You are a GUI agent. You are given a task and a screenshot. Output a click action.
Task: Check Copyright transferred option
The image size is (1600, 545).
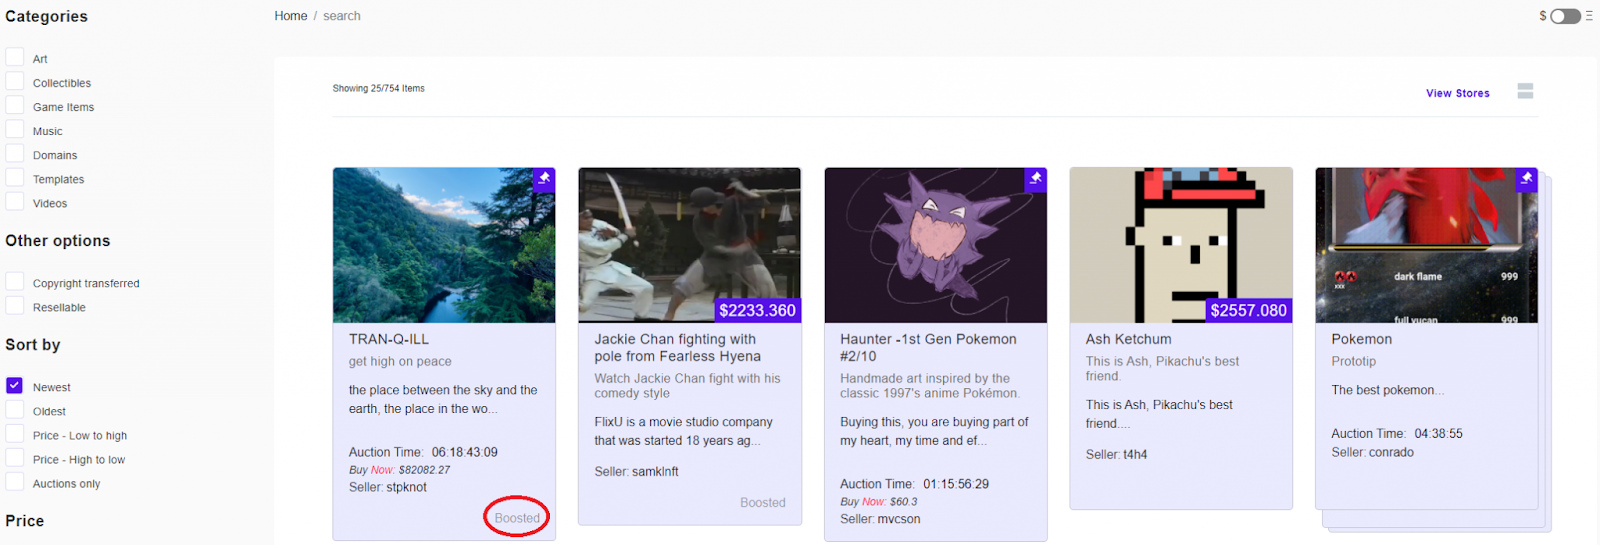click(x=15, y=281)
